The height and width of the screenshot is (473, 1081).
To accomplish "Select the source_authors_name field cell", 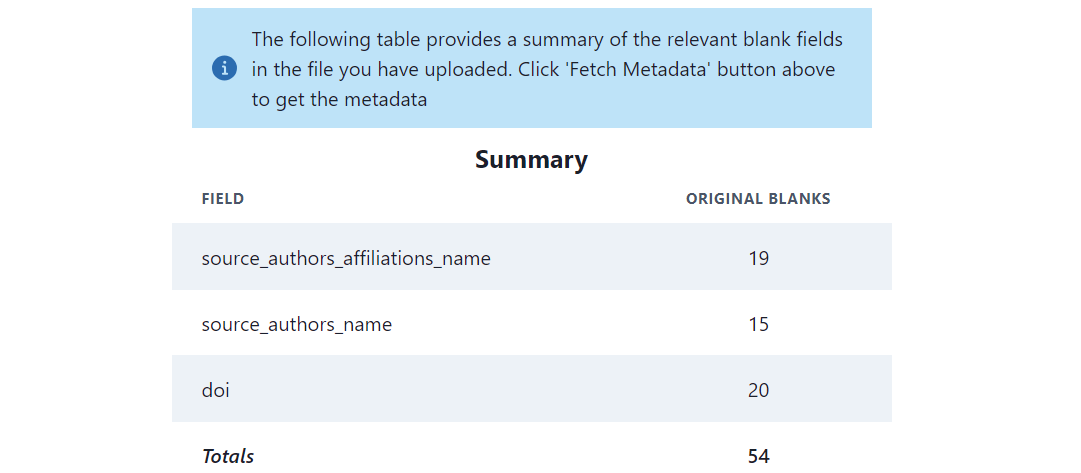I will [297, 324].
